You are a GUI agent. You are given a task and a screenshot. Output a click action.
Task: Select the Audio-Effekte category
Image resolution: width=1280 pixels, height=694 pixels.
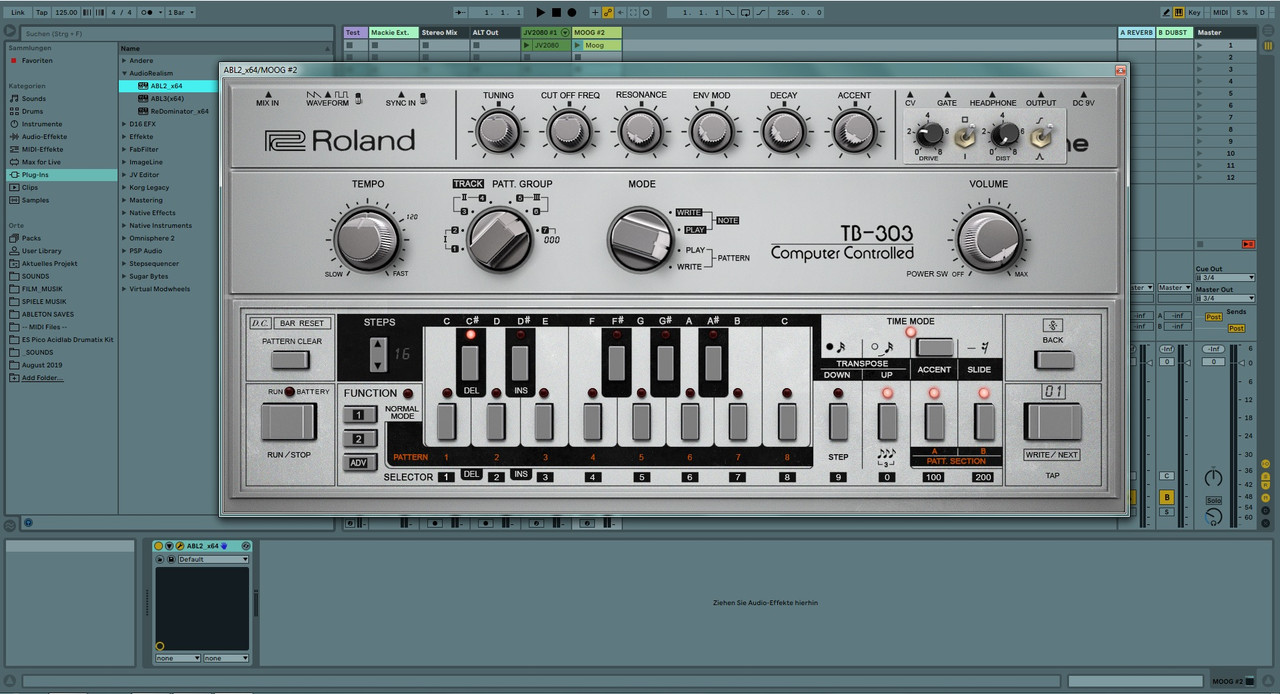pyautogui.click(x=45, y=136)
